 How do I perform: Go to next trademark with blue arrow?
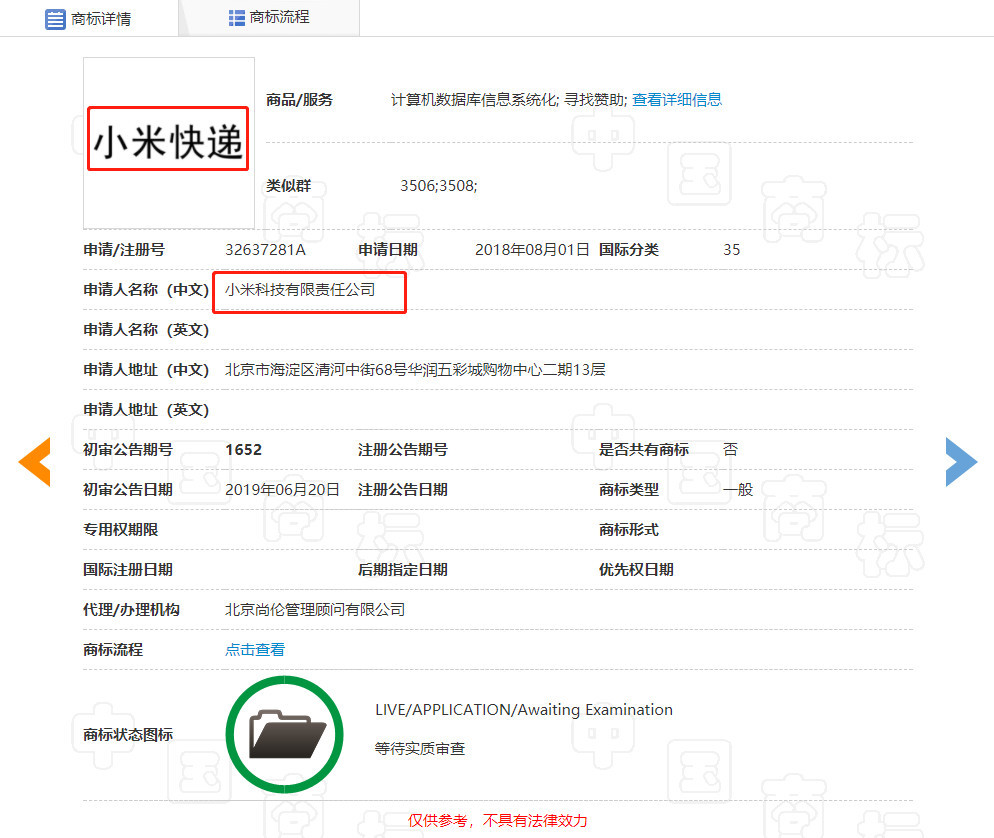click(961, 462)
